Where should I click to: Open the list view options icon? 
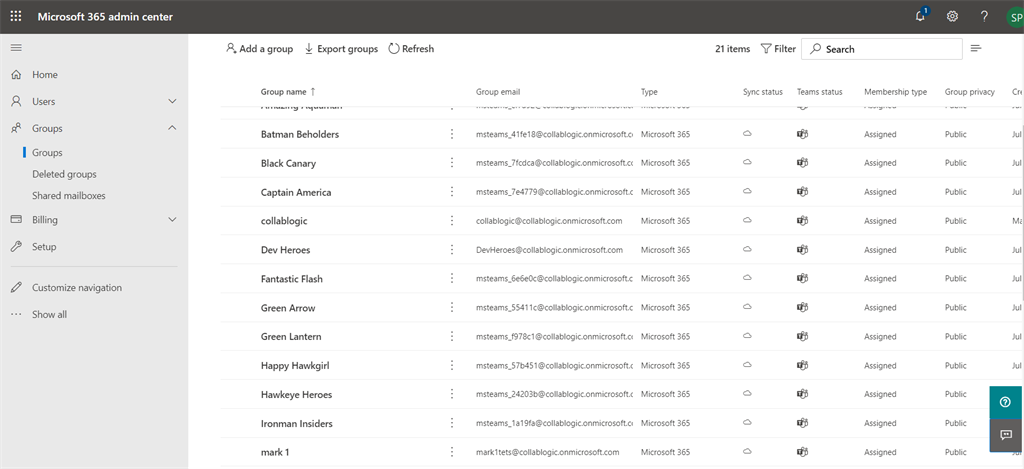point(976,48)
